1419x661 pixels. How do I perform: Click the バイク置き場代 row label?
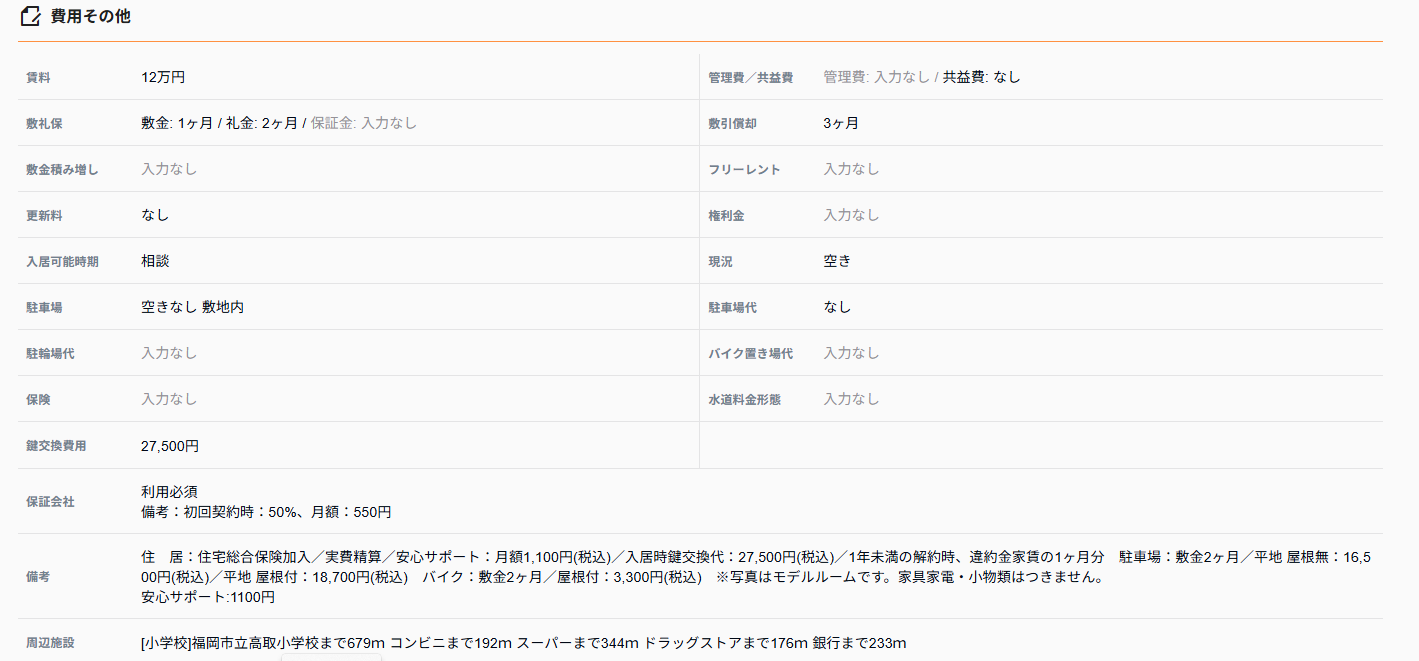click(x=750, y=354)
